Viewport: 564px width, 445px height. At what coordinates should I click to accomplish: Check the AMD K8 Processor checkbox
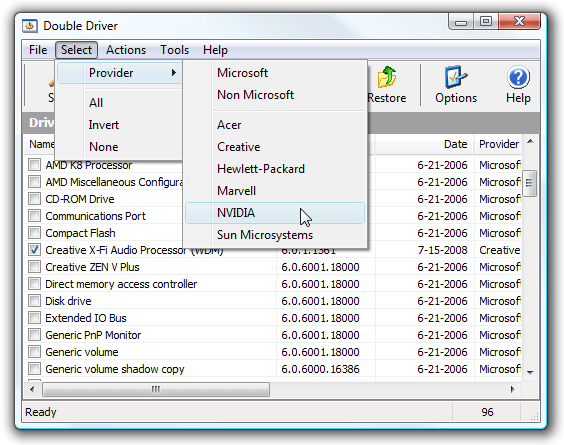(35, 165)
